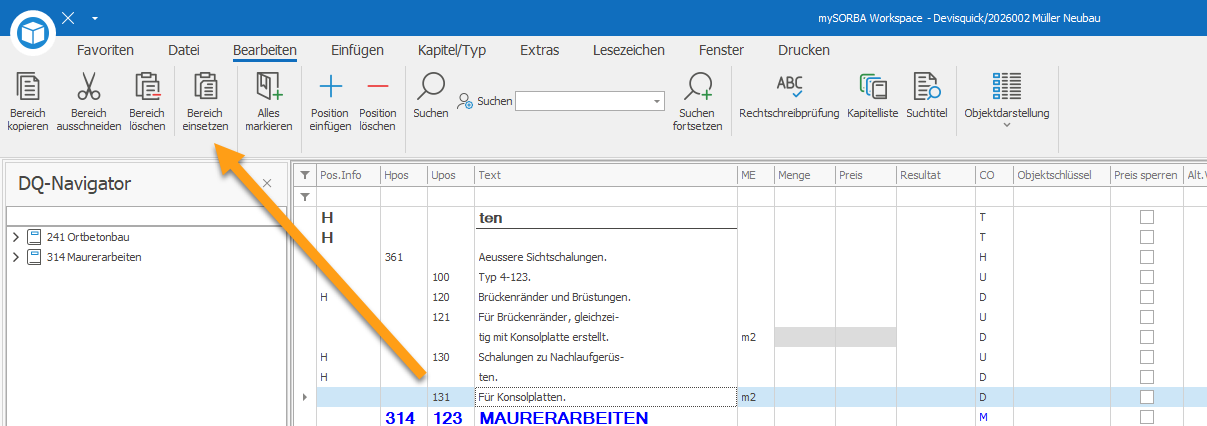Expand 241 Ortbetonbau tree node

click(16, 237)
